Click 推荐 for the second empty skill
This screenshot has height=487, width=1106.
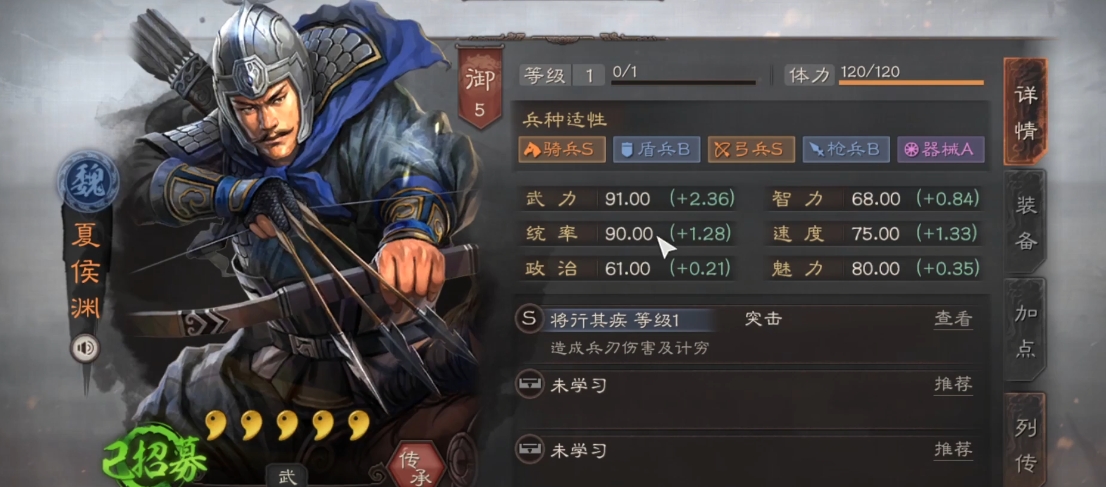click(954, 450)
